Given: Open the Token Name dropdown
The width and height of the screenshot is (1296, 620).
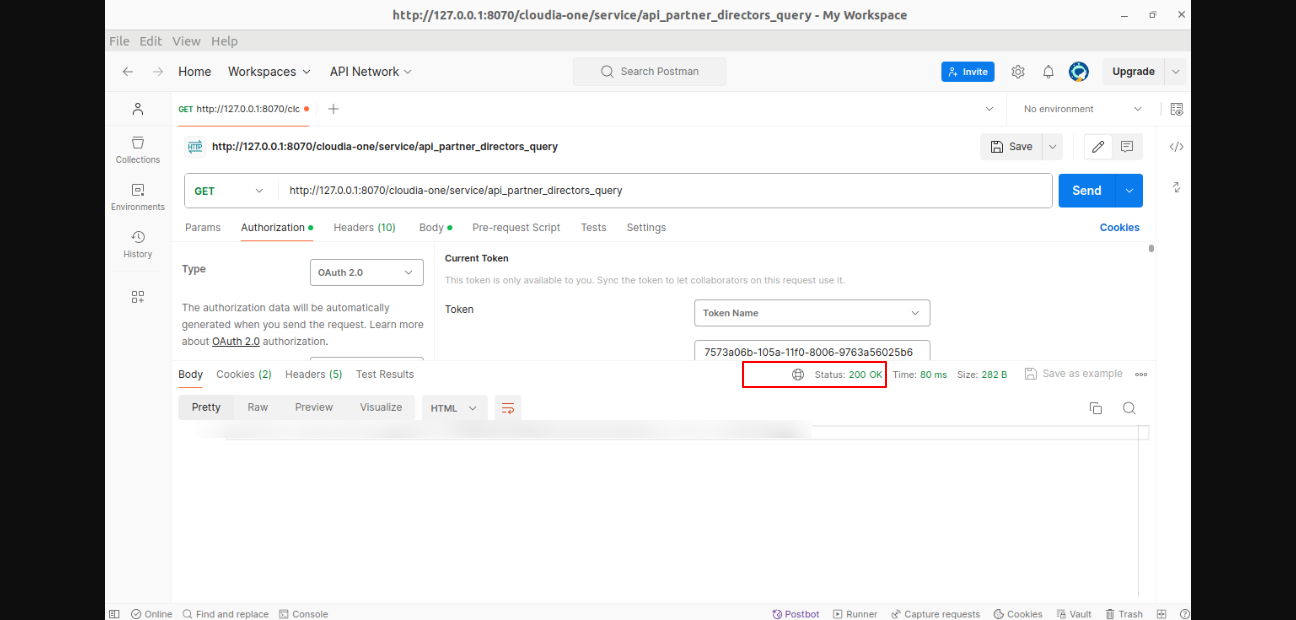Looking at the screenshot, I should click(812, 313).
